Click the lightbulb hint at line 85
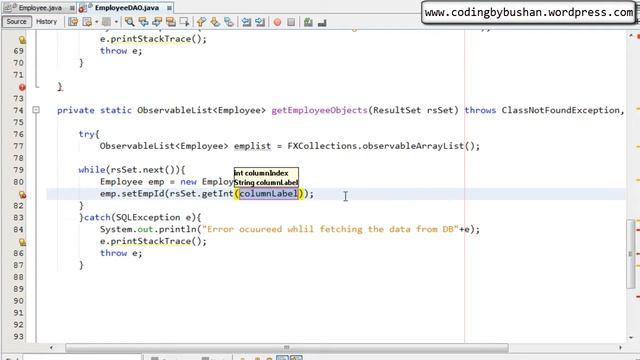The image size is (640, 360). pyautogui.click(x=22, y=242)
